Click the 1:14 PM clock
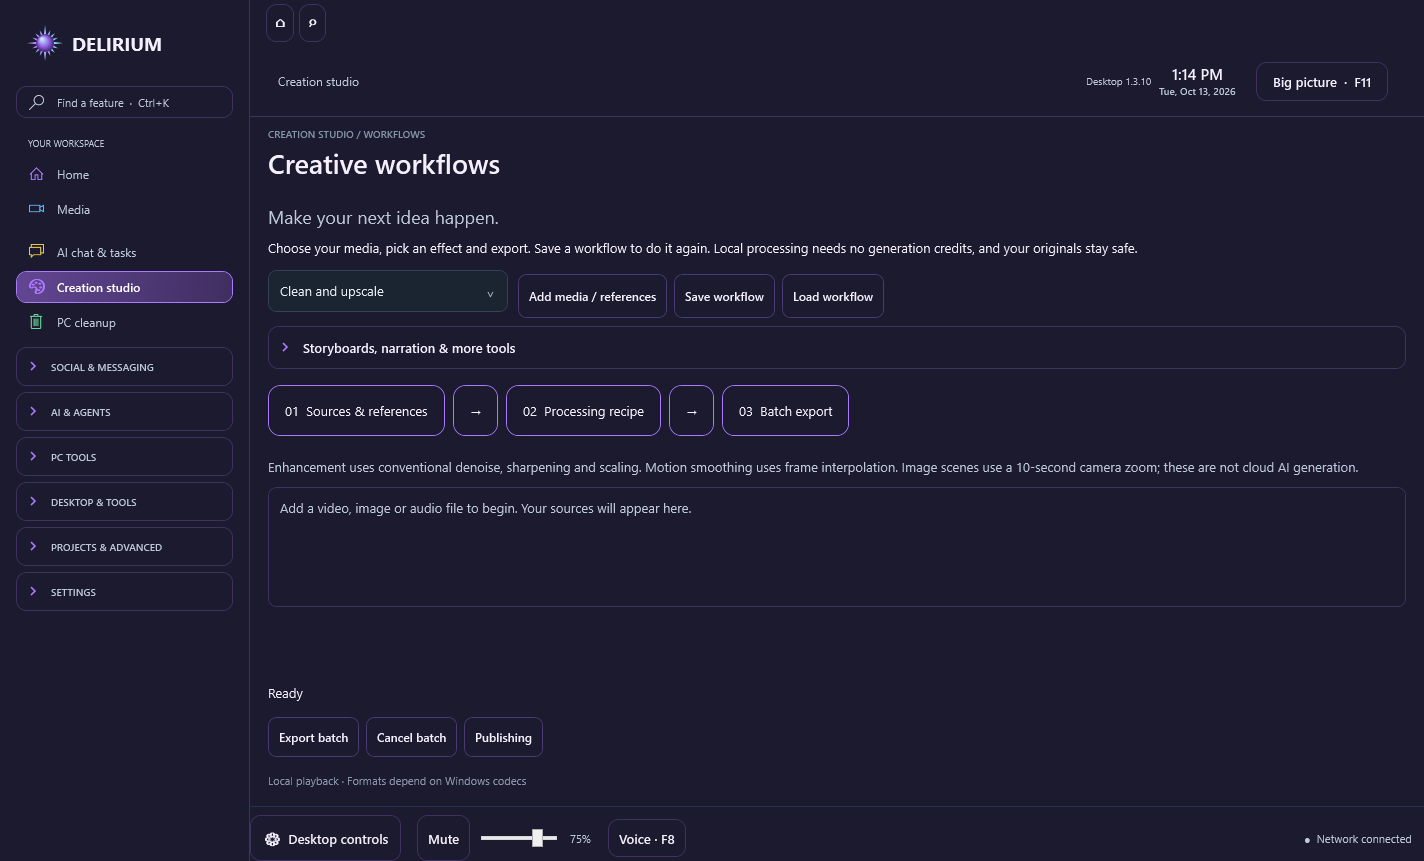This screenshot has height=861, width=1424. [x=1197, y=75]
